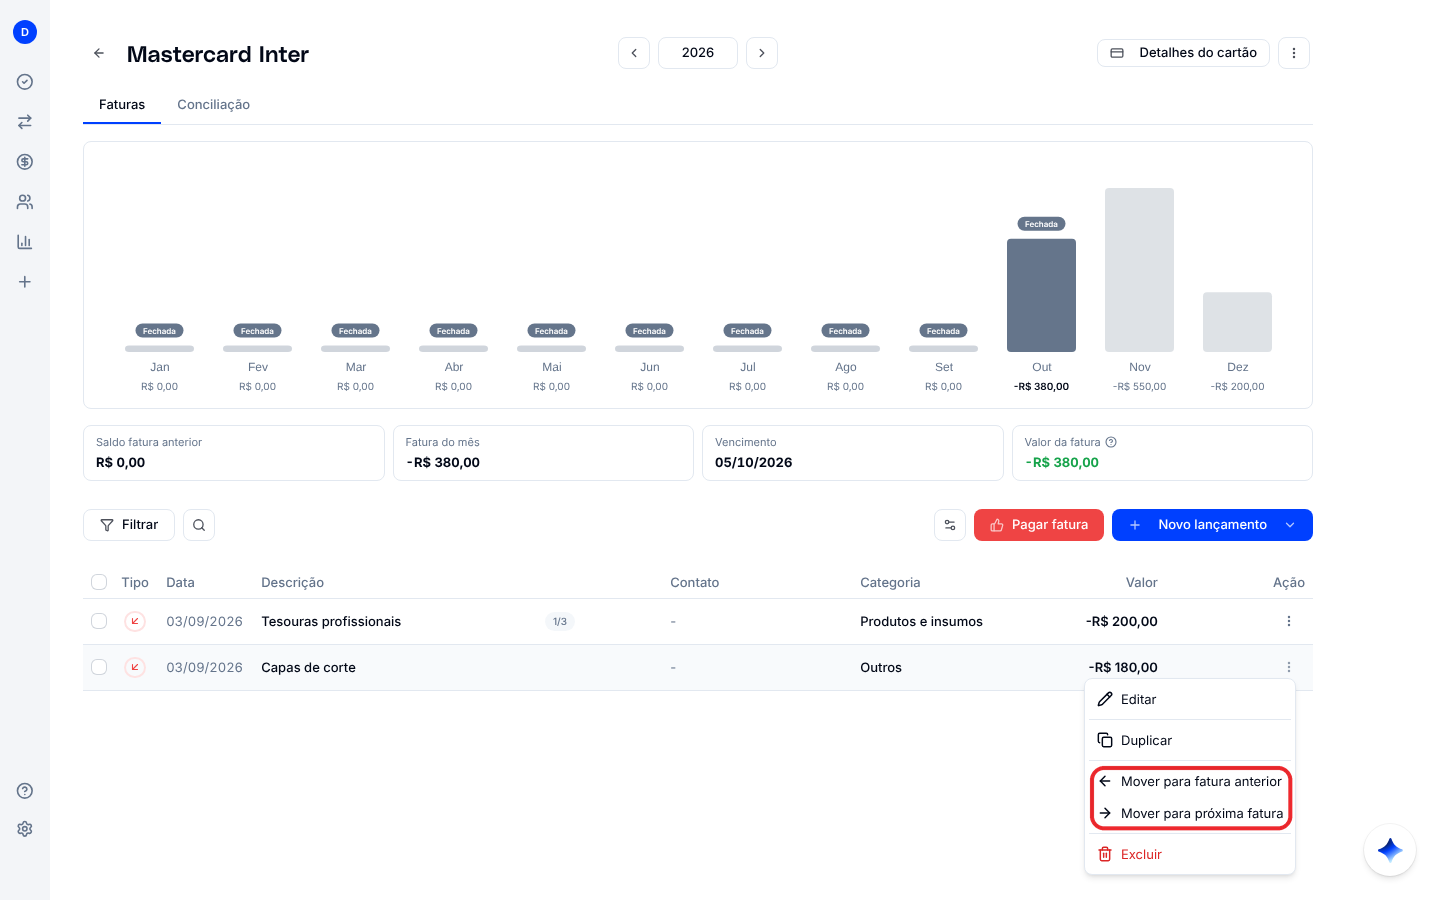Viewport: 1440px width, 900px height.
Task: Click the plus icon in sidebar
Action: tap(25, 282)
